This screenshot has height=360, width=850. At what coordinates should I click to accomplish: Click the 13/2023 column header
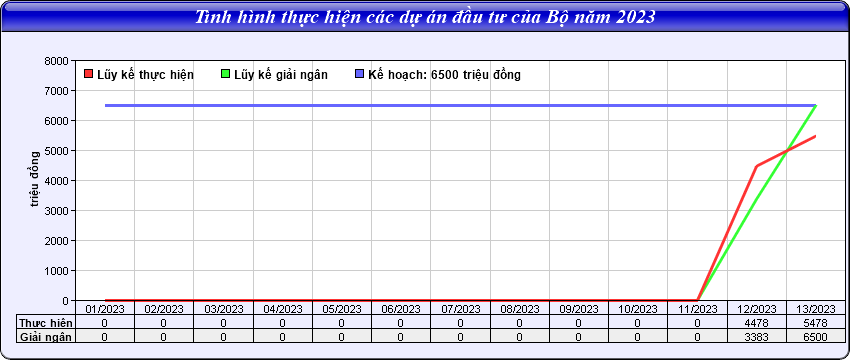816,309
